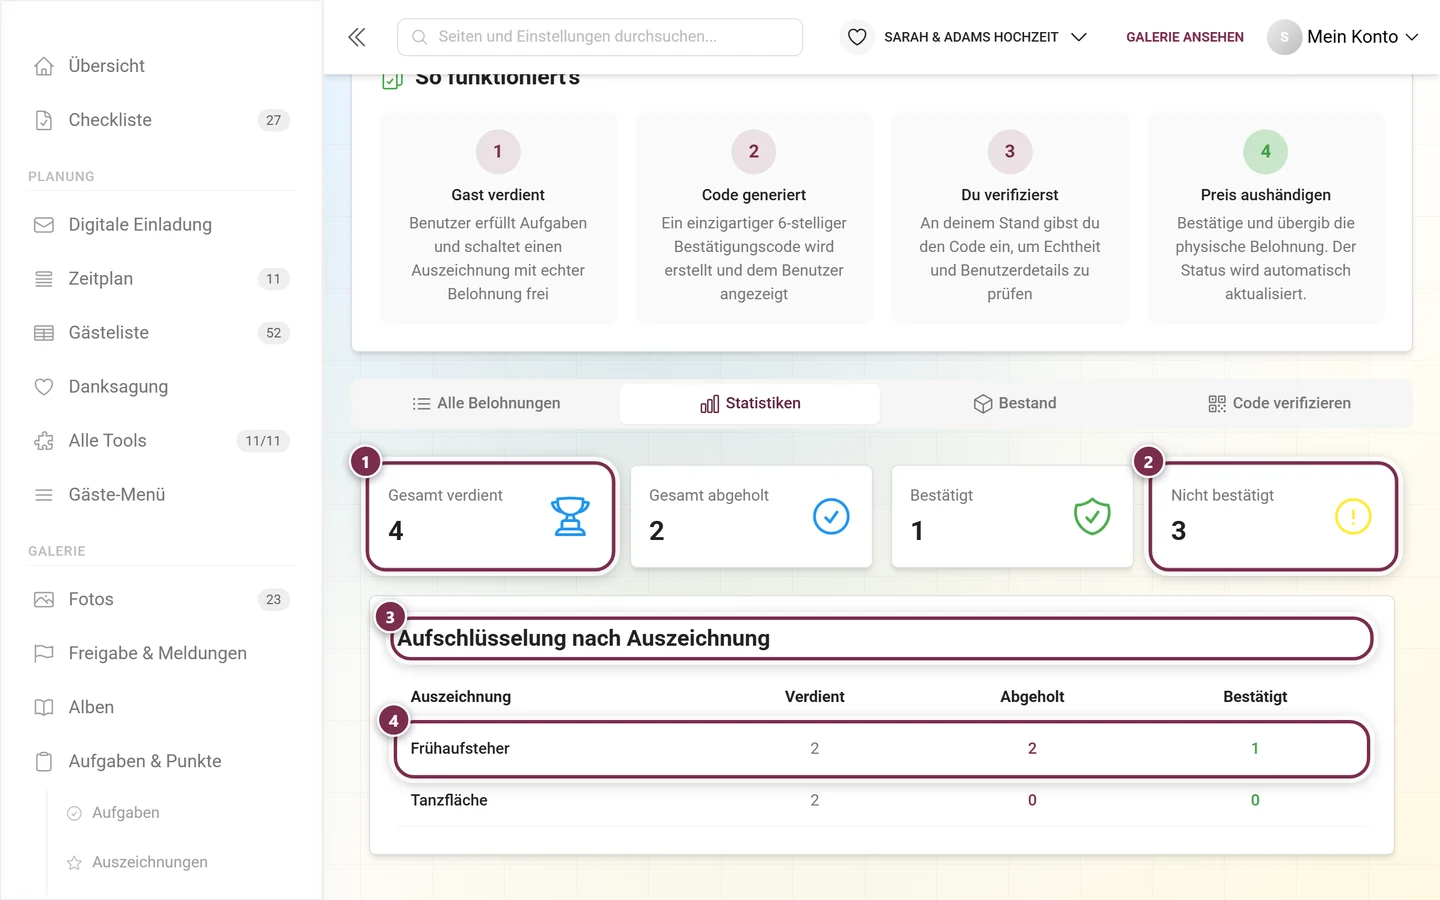Click the search magnifier icon

tap(420, 37)
